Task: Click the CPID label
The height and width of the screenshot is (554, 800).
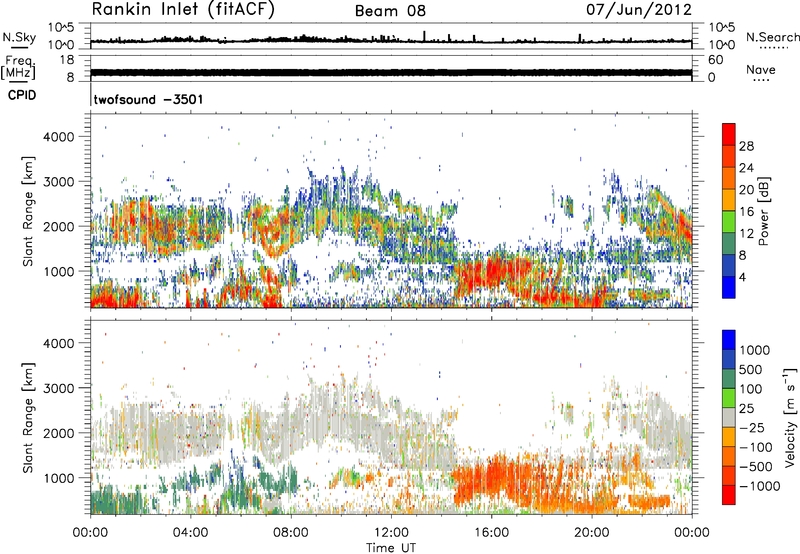Action: click(x=22, y=95)
